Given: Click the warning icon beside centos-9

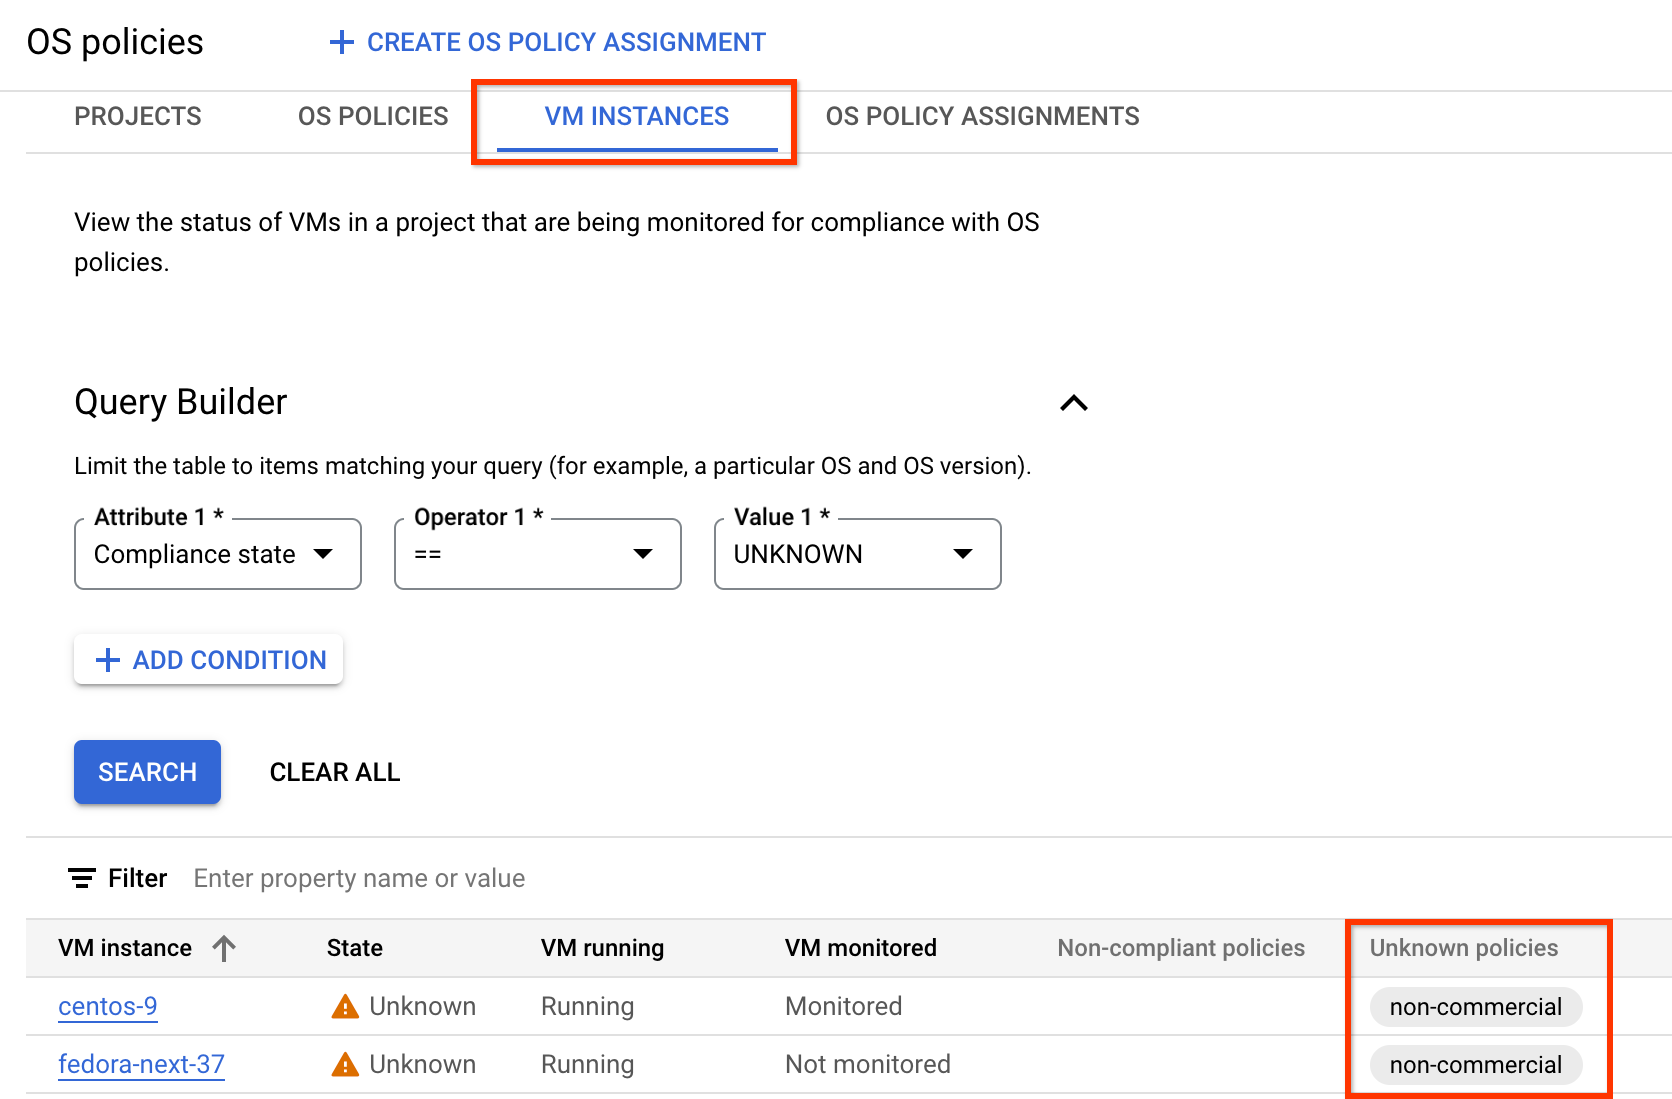Looking at the screenshot, I should 344,1006.
